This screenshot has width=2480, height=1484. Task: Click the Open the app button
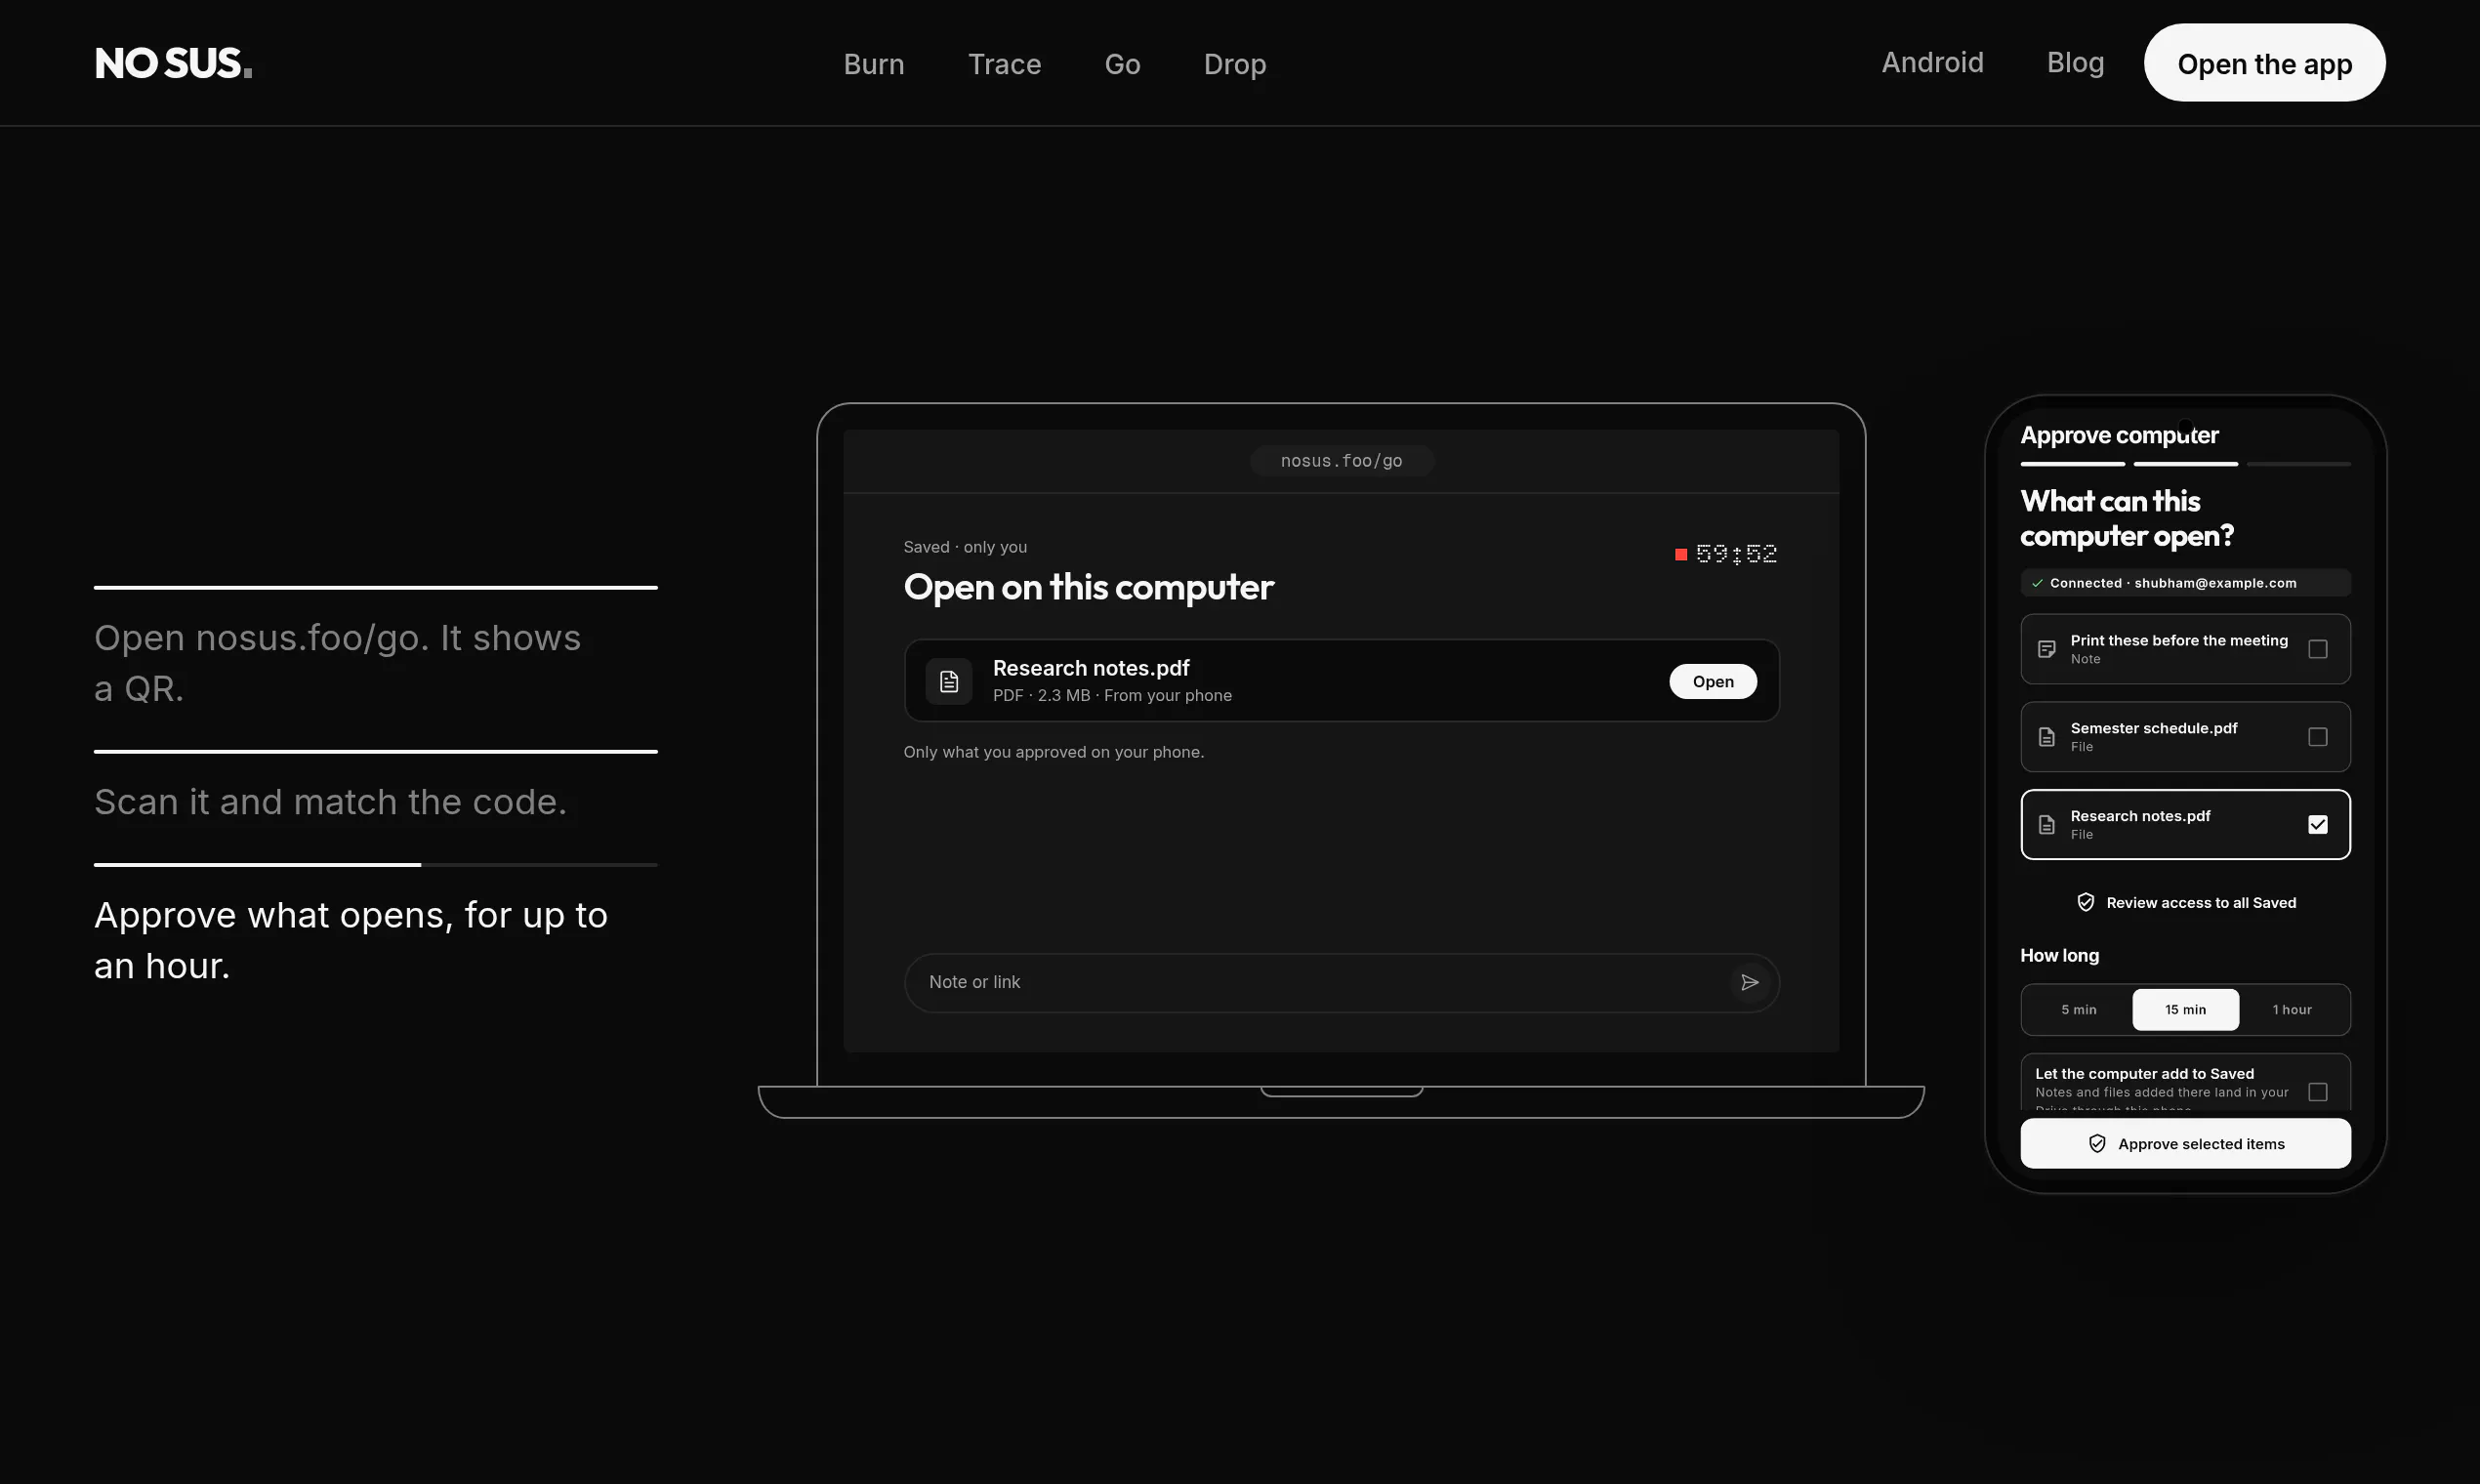2264,63
